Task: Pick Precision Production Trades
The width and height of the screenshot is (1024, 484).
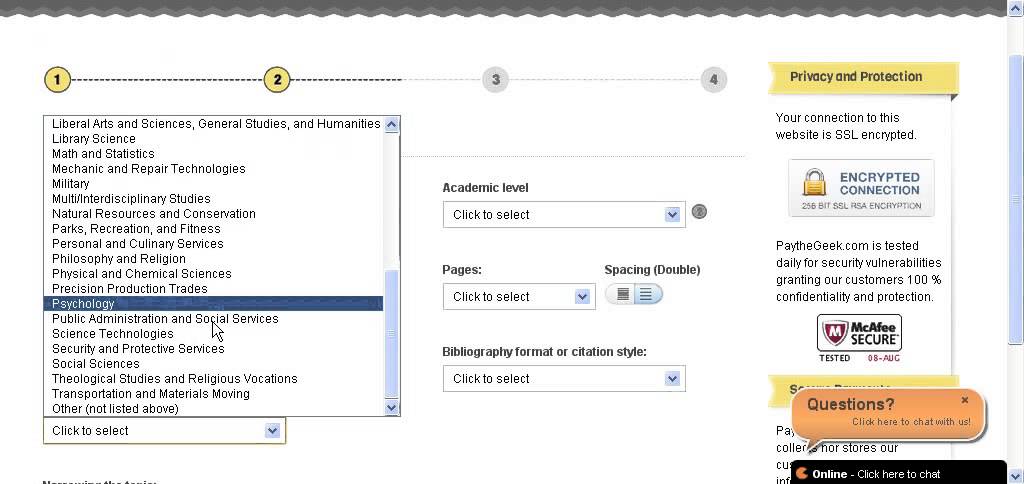Action: tap(214, 289)
